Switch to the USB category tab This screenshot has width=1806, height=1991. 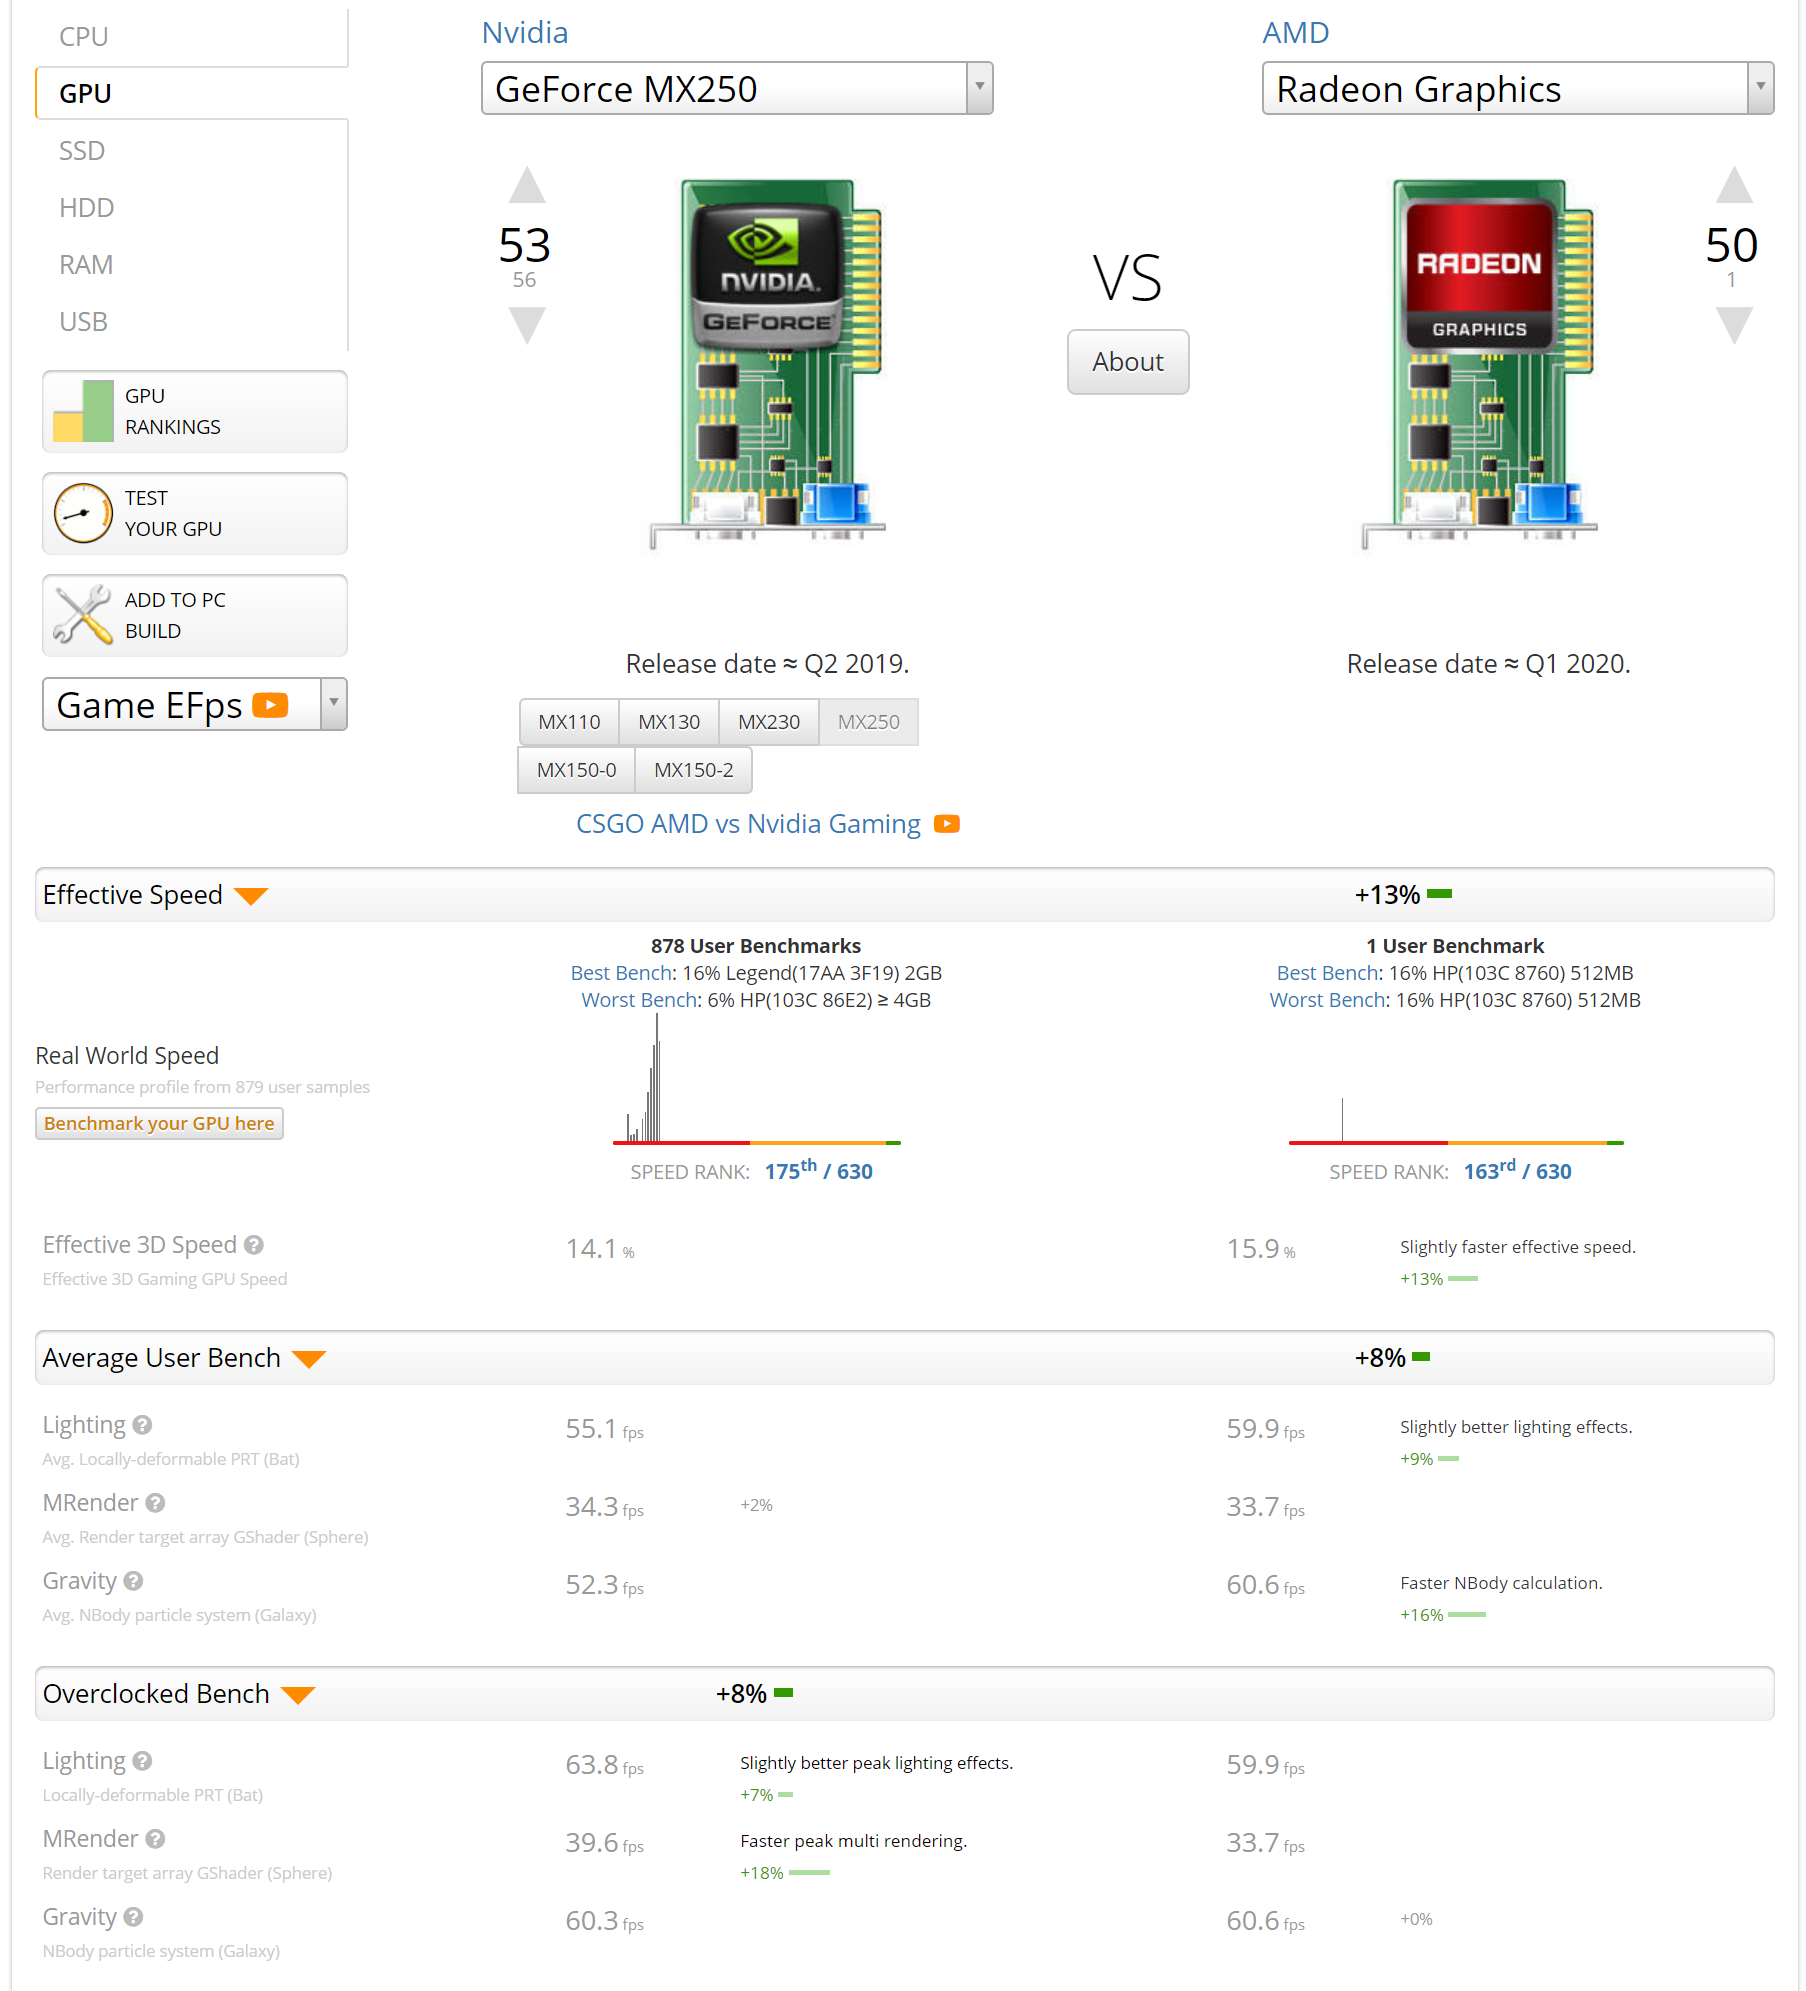pos(192,322)
